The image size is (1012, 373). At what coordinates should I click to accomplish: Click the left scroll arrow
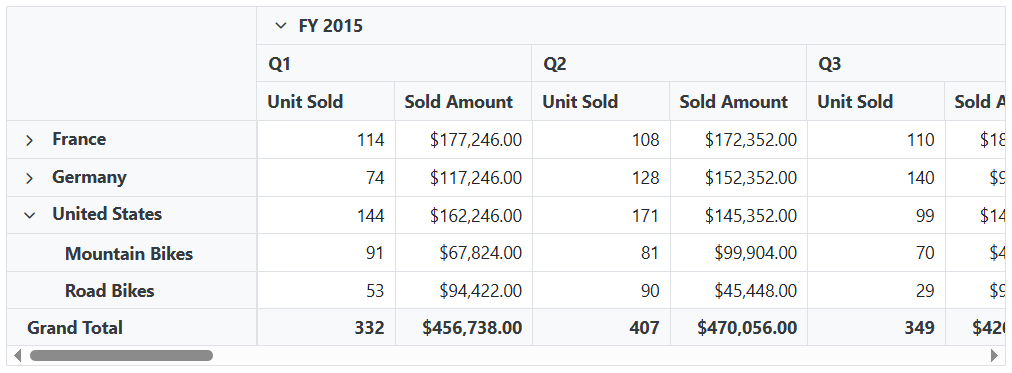[17, 356]
